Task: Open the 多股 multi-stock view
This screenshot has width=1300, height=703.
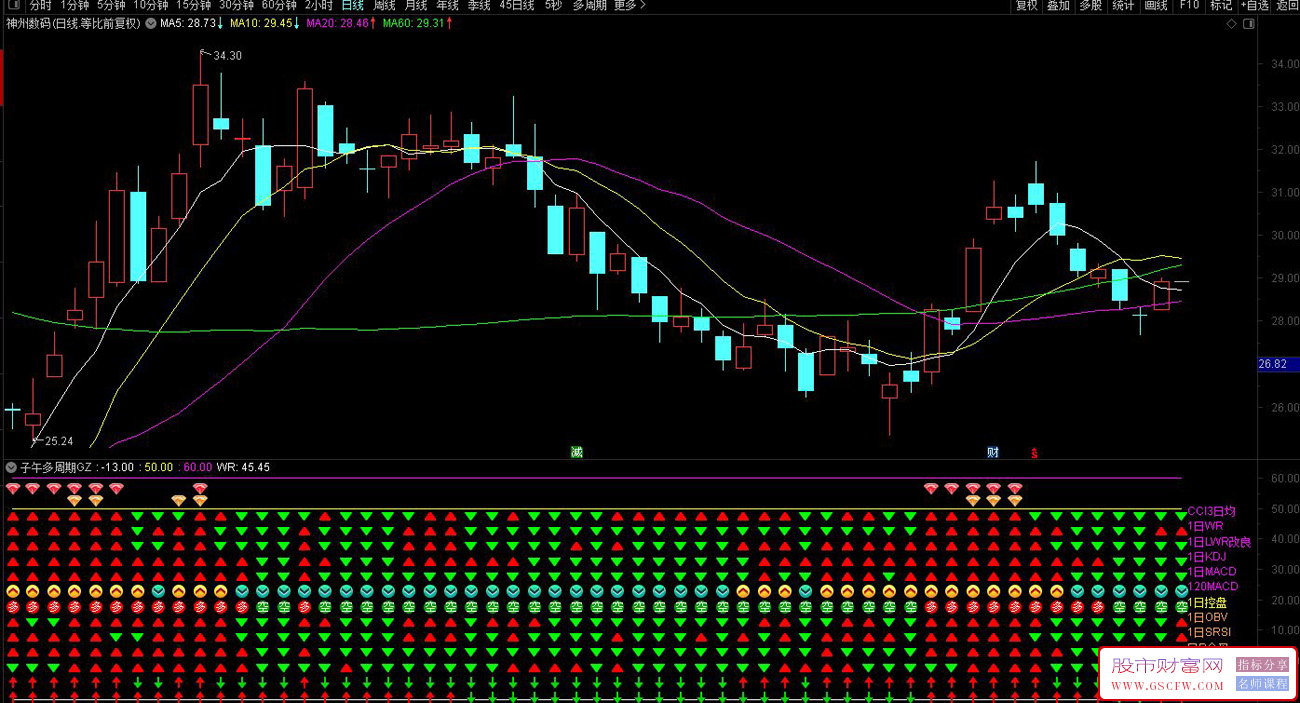Action: click(1091, 5)
